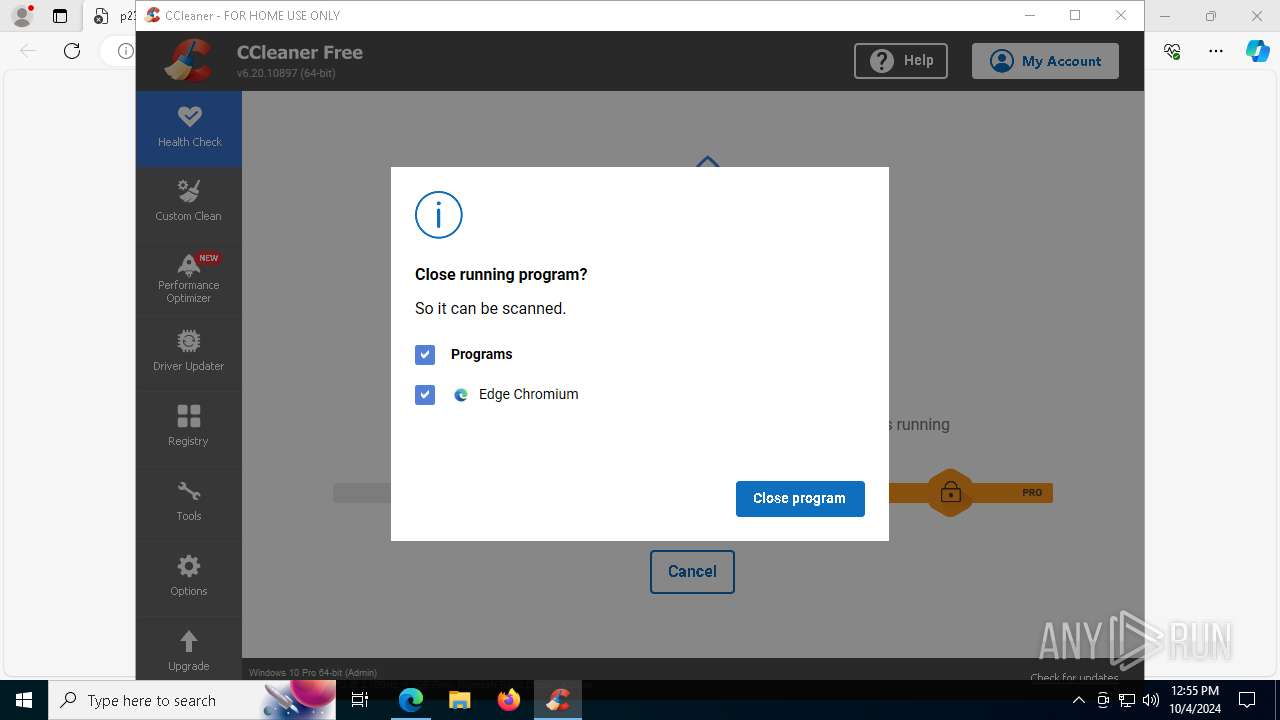The image size is (1280, 720).
Task: Open Edge Settings and more menu
Action: point(1215,51)
